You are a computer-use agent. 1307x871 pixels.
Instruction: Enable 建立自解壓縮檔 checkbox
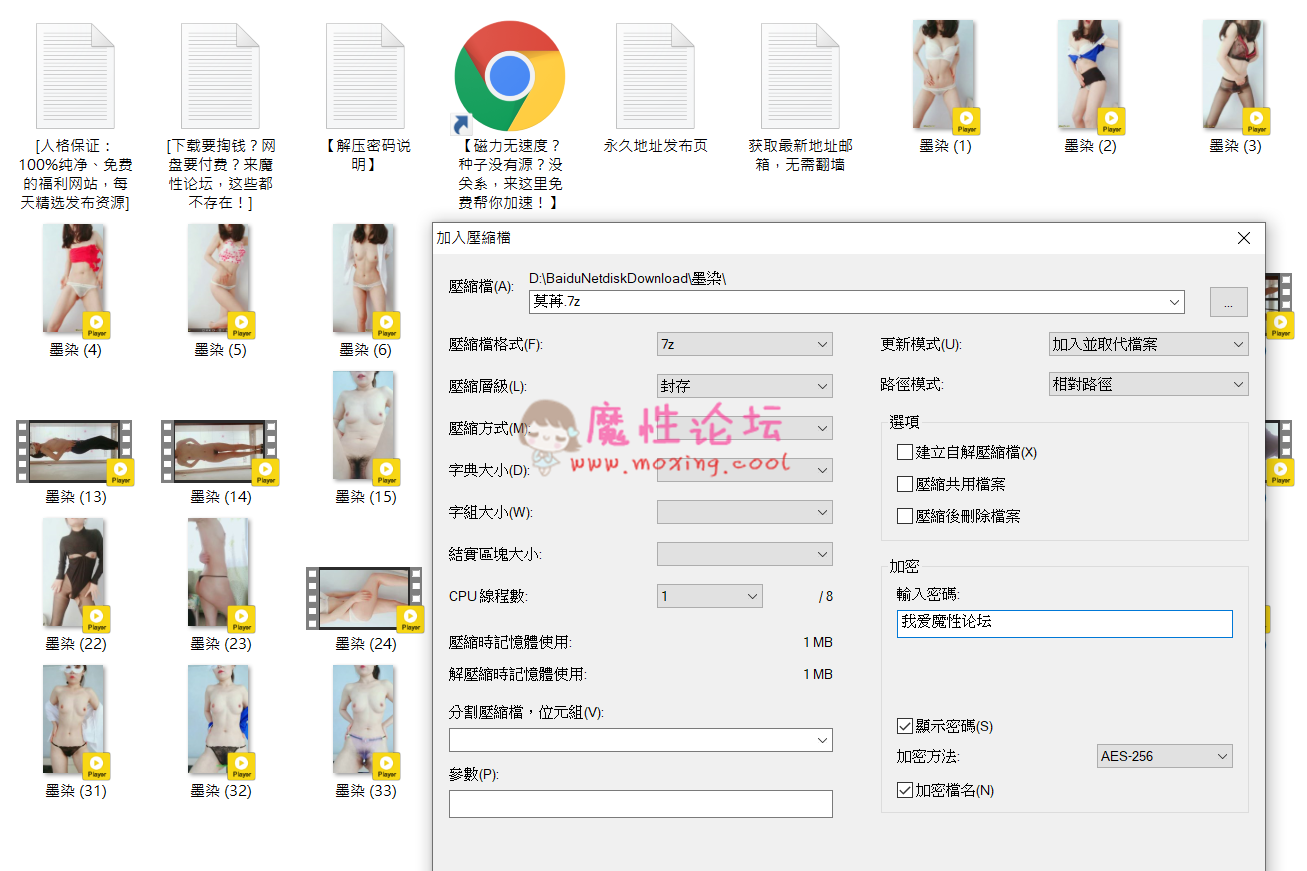905,452
